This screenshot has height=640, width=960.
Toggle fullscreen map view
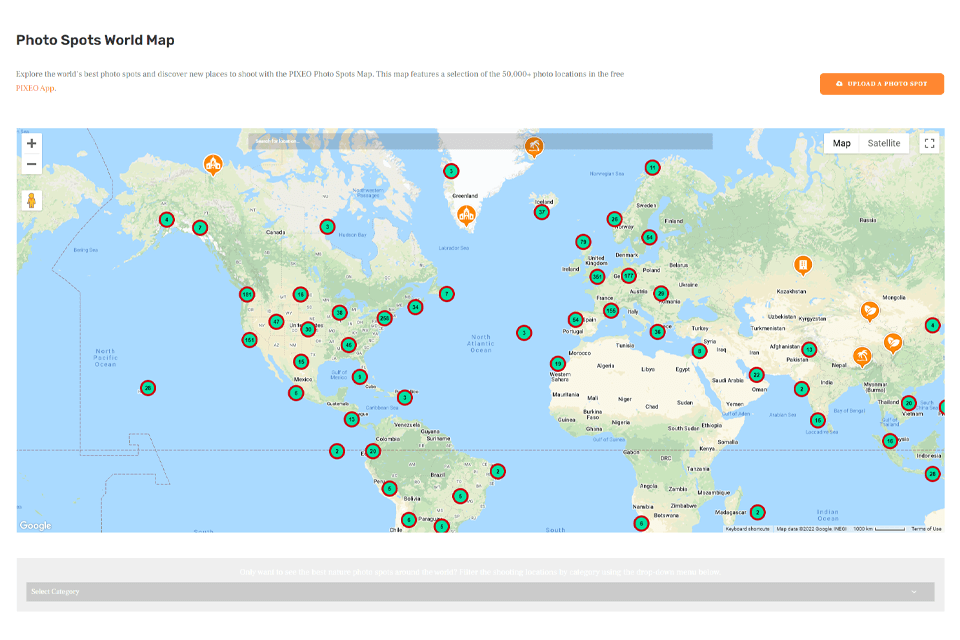(929, 143)
